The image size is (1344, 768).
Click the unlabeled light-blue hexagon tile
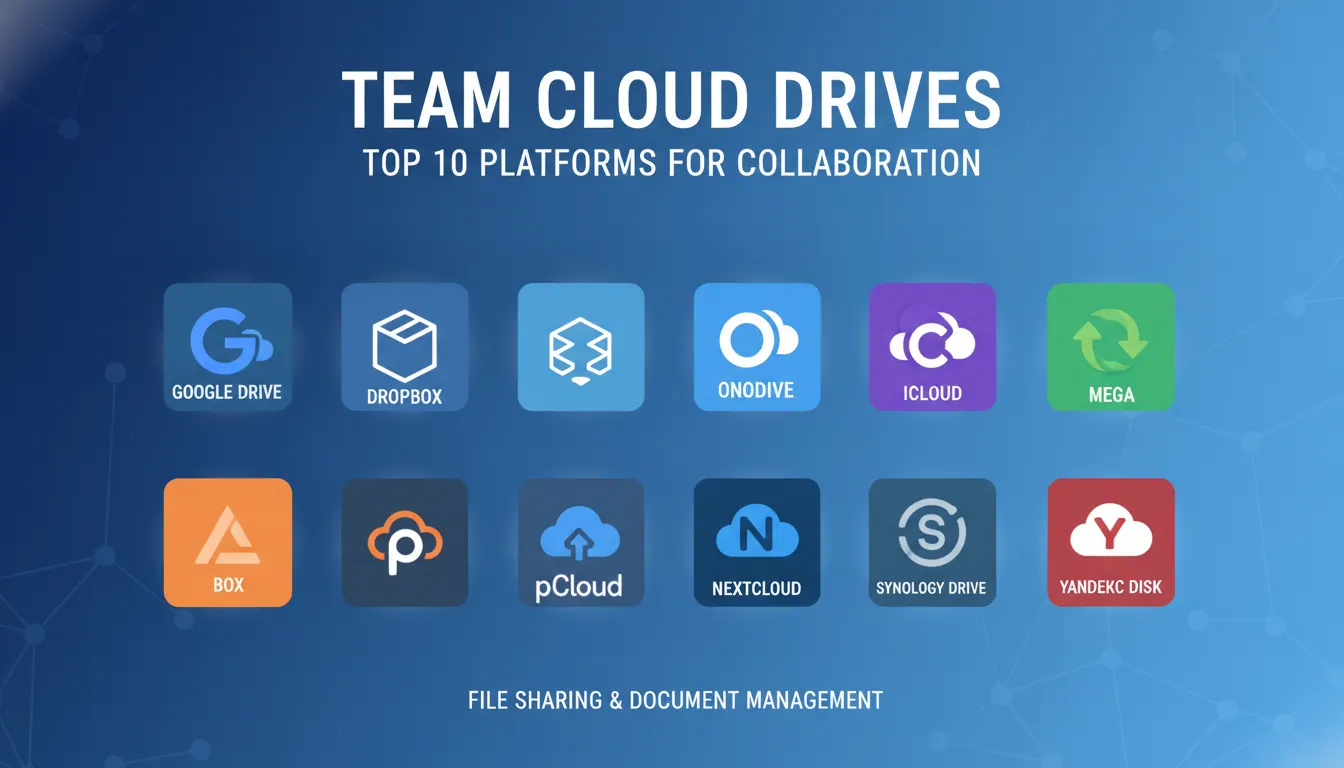point(581,347)
